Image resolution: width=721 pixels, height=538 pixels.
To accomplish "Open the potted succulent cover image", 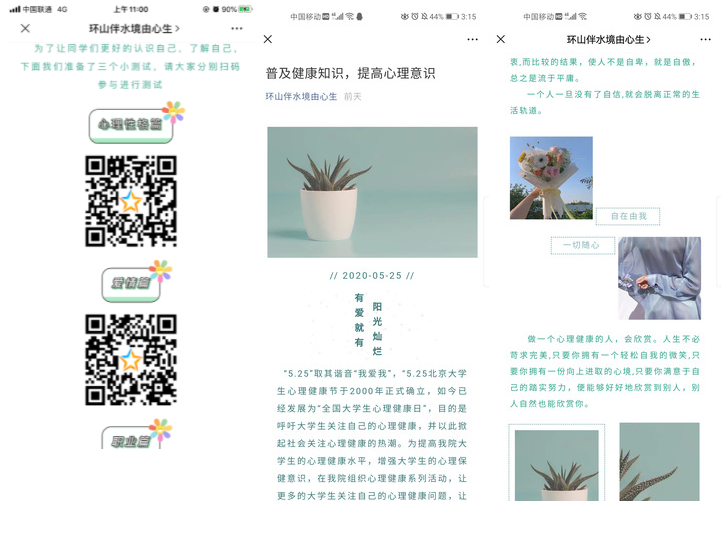I will (372, 192).
